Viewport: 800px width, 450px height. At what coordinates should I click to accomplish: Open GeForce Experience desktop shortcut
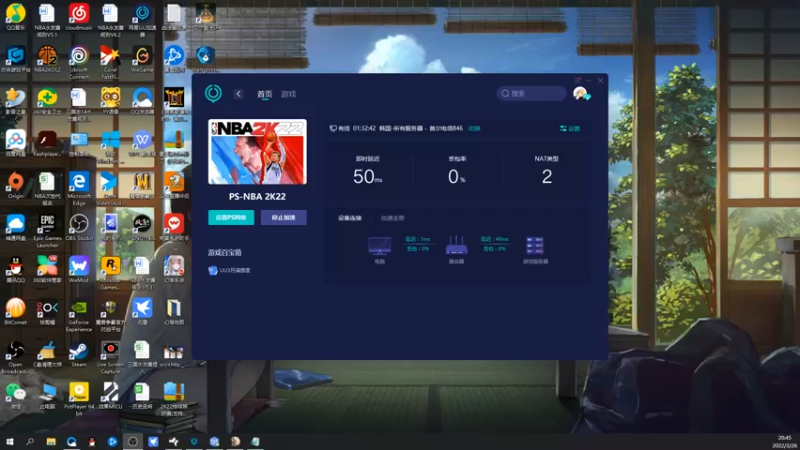(79, 315)
